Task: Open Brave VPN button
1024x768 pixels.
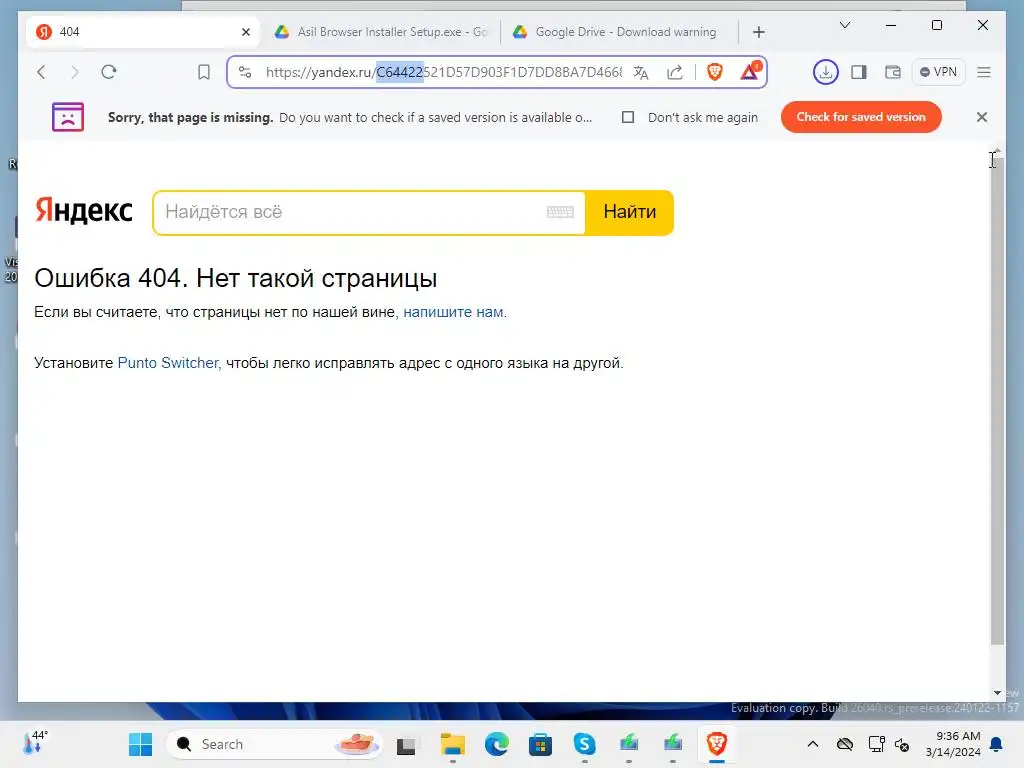Action: pyautogui.click(x=938, y=72)
